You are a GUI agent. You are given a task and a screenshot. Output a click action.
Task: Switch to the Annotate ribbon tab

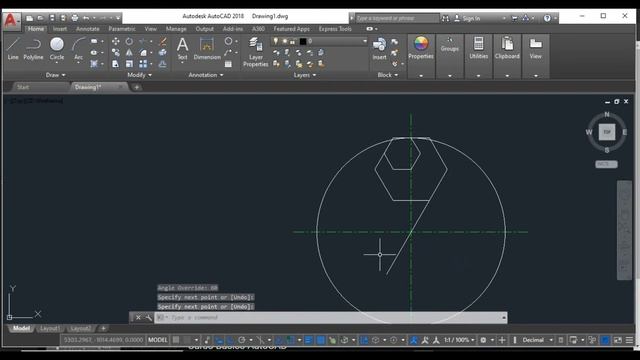(88, 29)
